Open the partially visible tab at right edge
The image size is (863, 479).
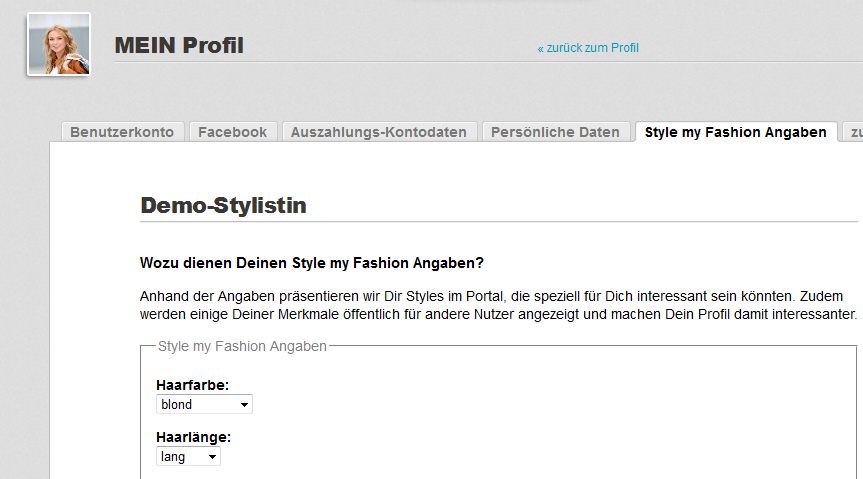(855, 132)
